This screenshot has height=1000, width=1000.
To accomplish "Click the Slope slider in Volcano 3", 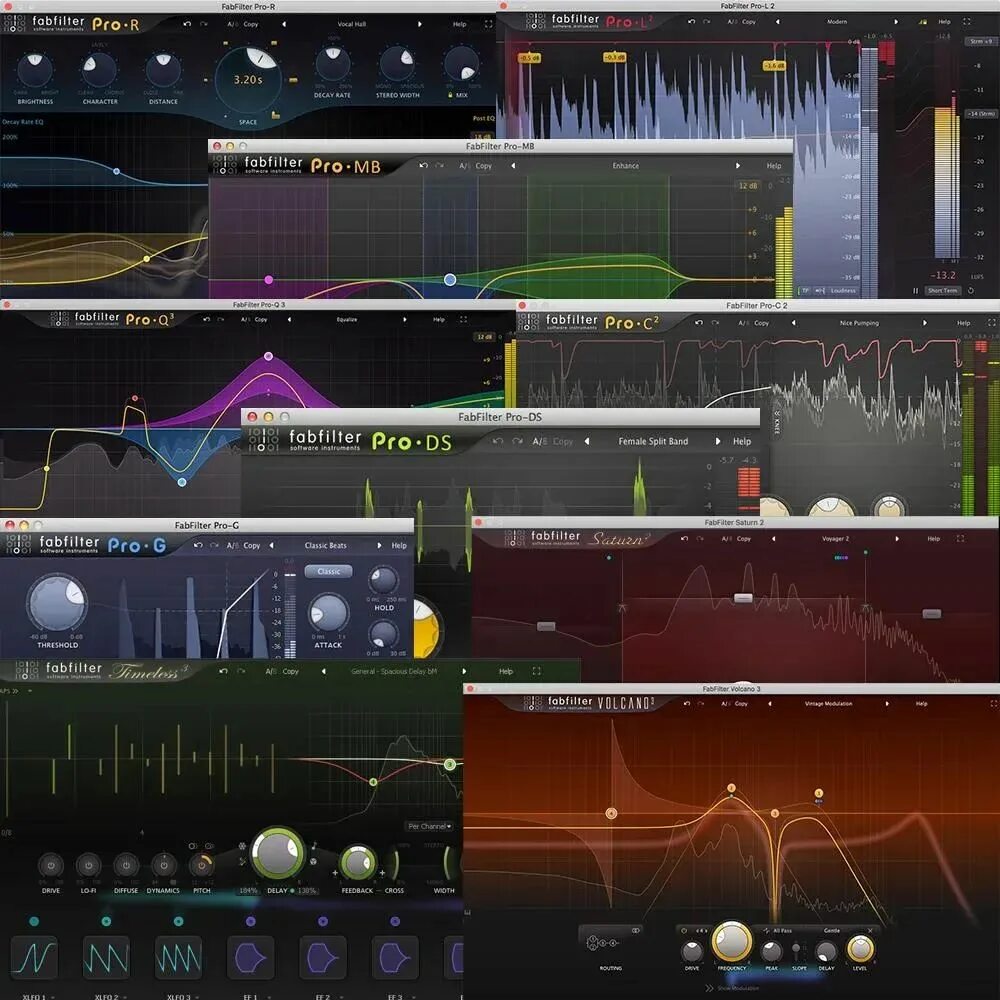I will pos(797,952).
